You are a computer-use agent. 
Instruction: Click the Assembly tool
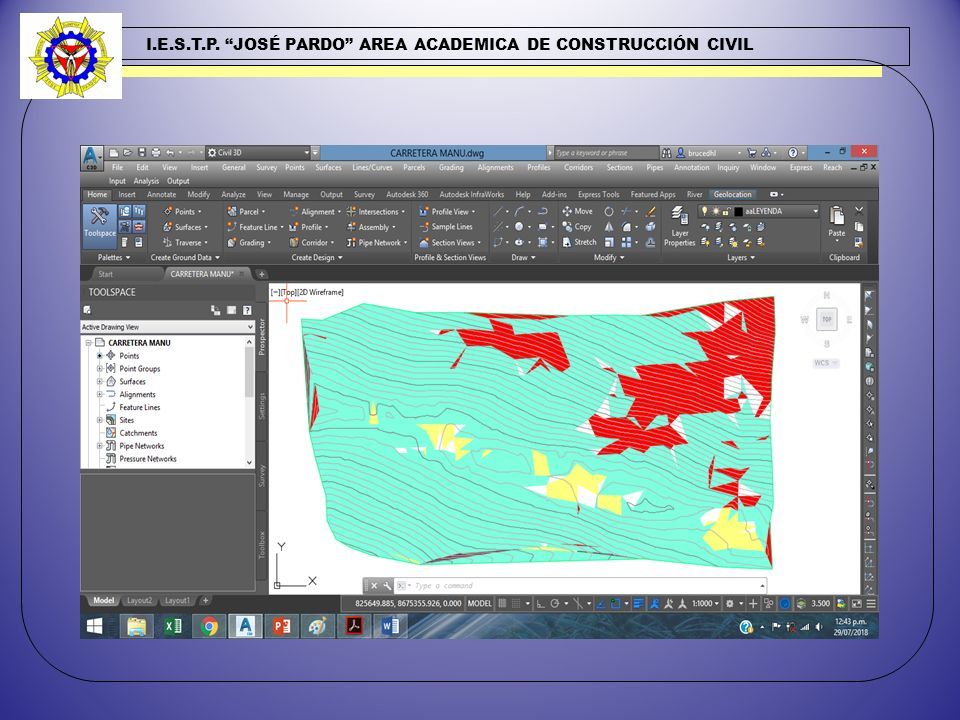coord(371,227)
